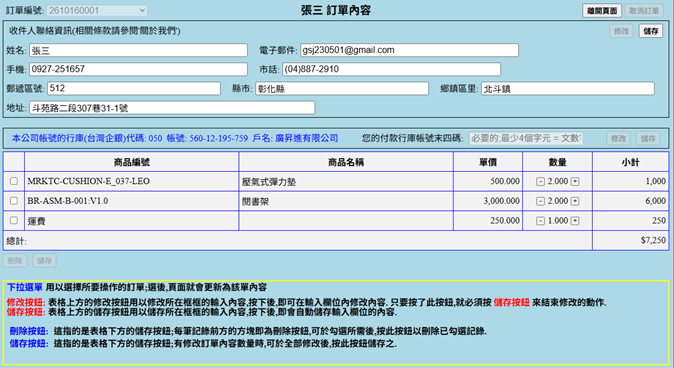Click the landline field (04)887-2910
The image size is (674, 368).
pyautogui.click(x=392, y=69)
